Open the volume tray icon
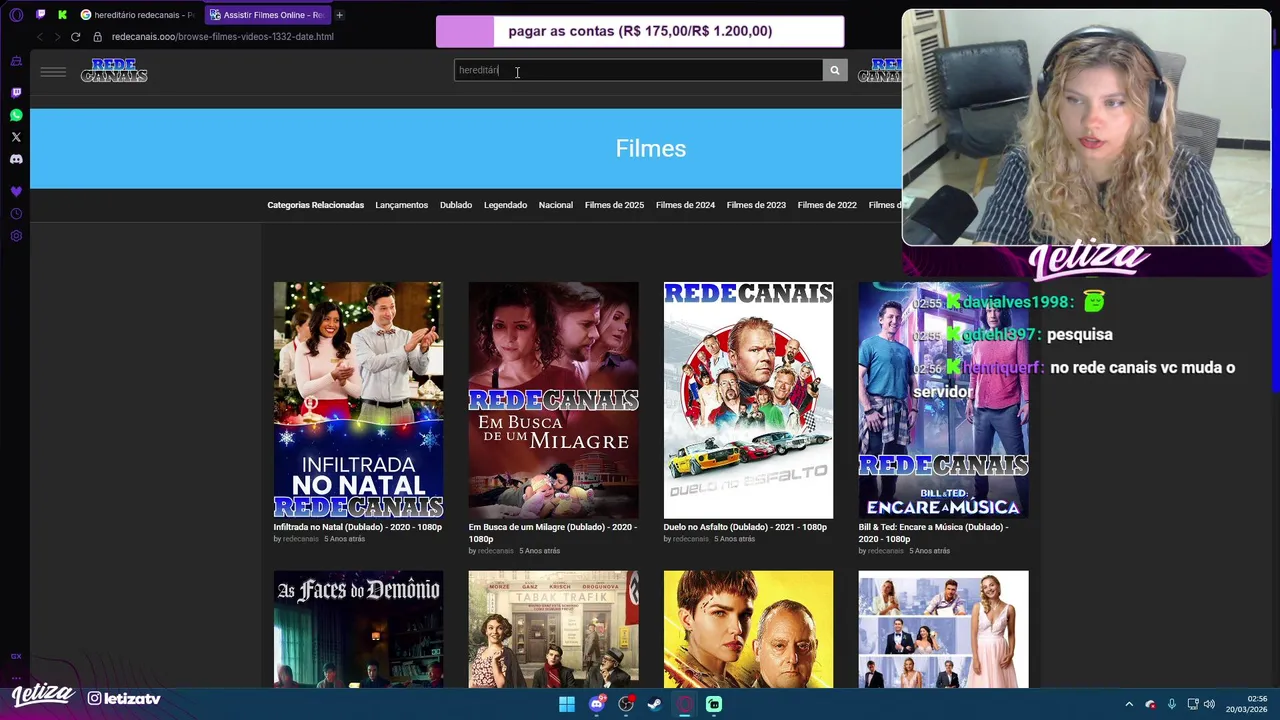 (1209, 704)
